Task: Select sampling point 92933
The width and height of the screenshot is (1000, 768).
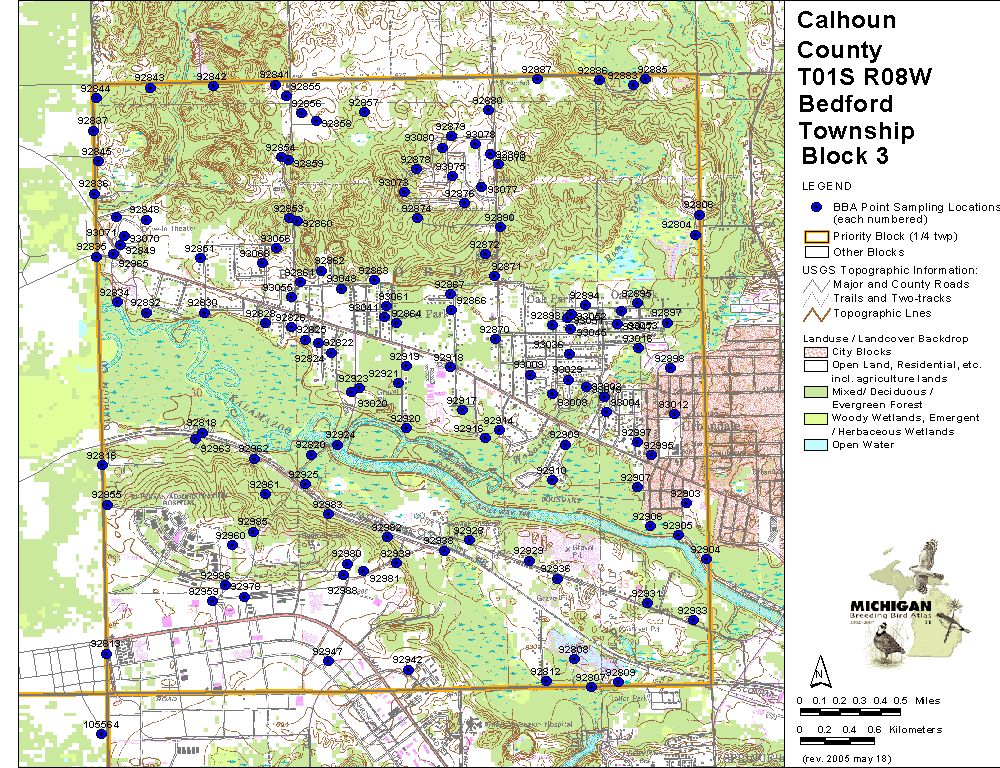Action: pyautogui.click(x=693, y=620)
